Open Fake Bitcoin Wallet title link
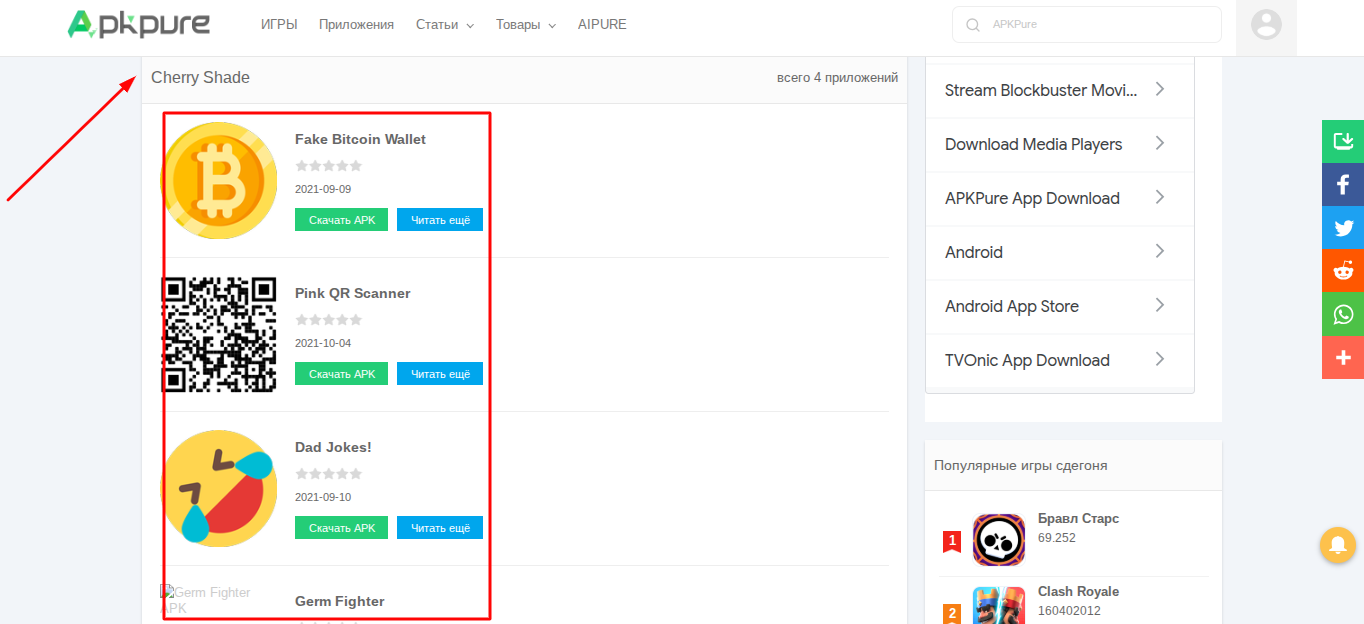This screenshot has width=1364, height=624. point(360,139)
